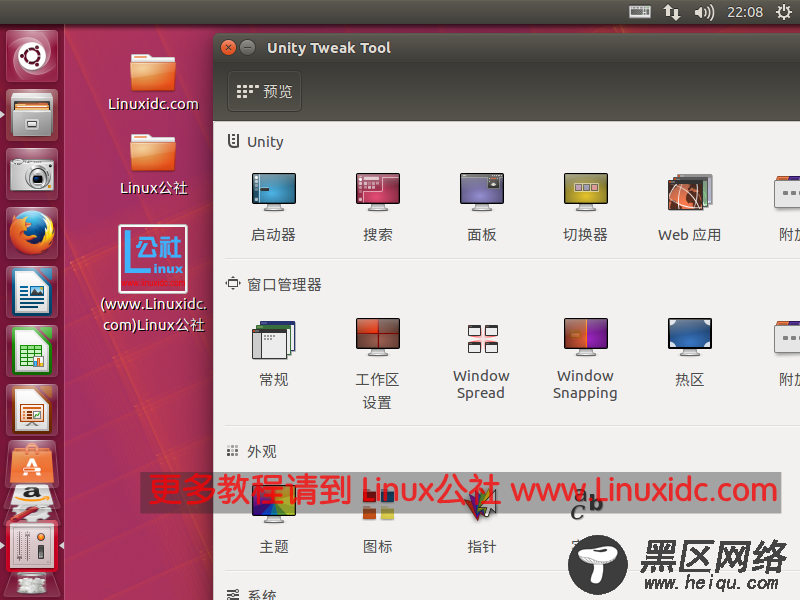
Task: Launch the camera screenshot app in the launcher
Action: tap(32, 174)
